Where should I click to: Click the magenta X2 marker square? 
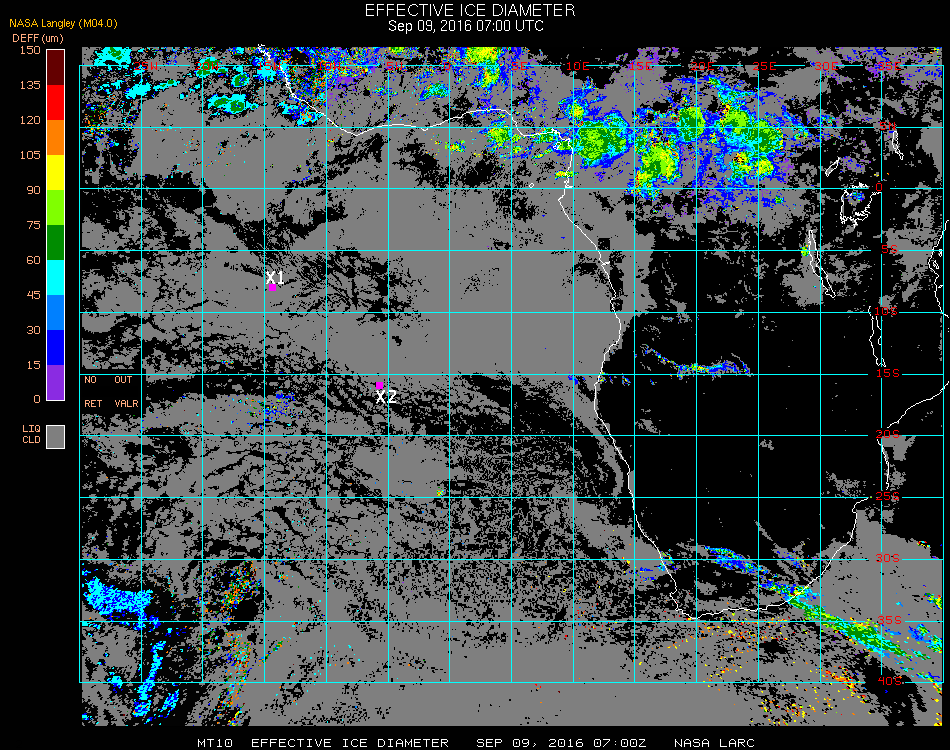point(379,385)
